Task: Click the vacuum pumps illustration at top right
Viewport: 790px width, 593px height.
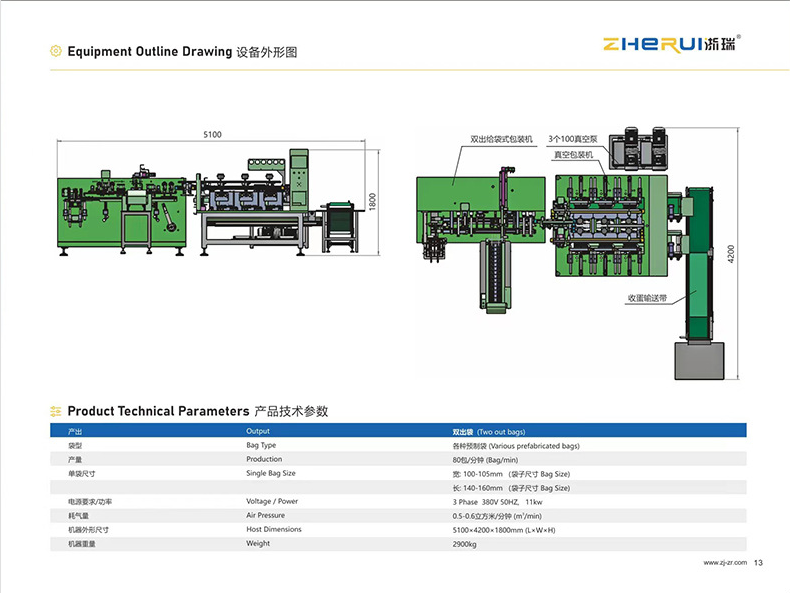Action: pos(639,149)
